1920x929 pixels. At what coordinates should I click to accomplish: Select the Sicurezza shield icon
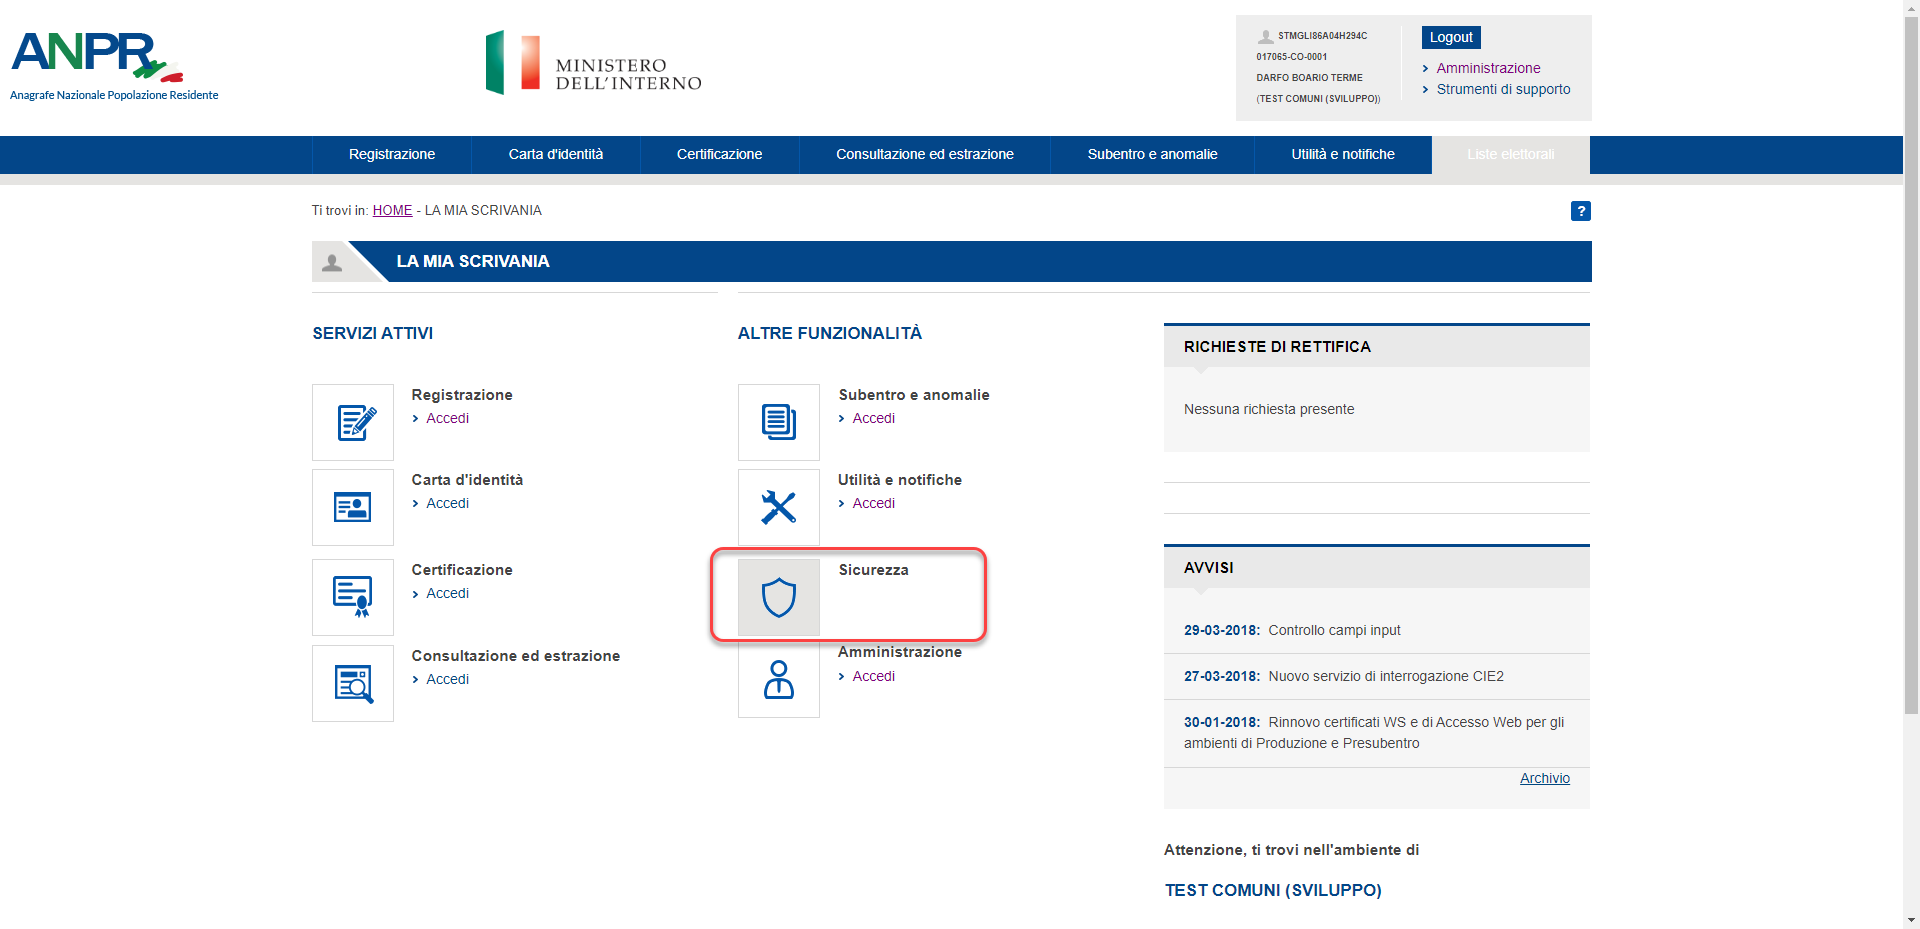click(x=778, y=597)
